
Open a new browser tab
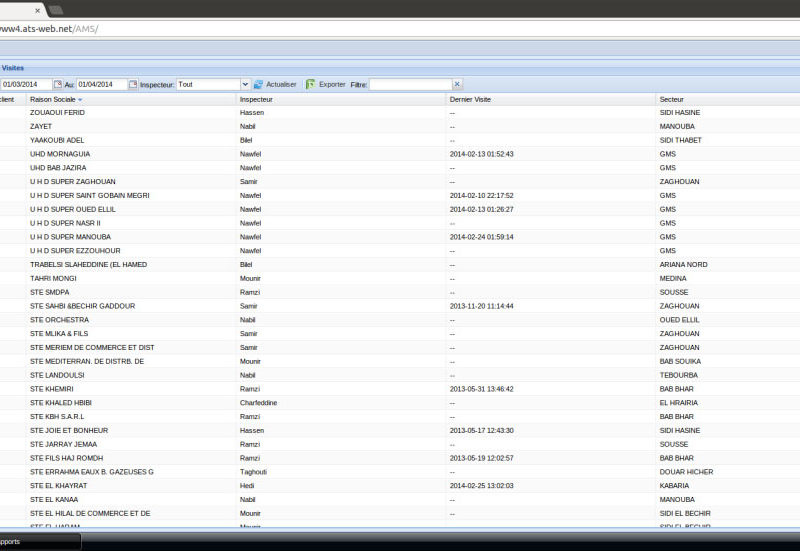(x=56, y=9)
